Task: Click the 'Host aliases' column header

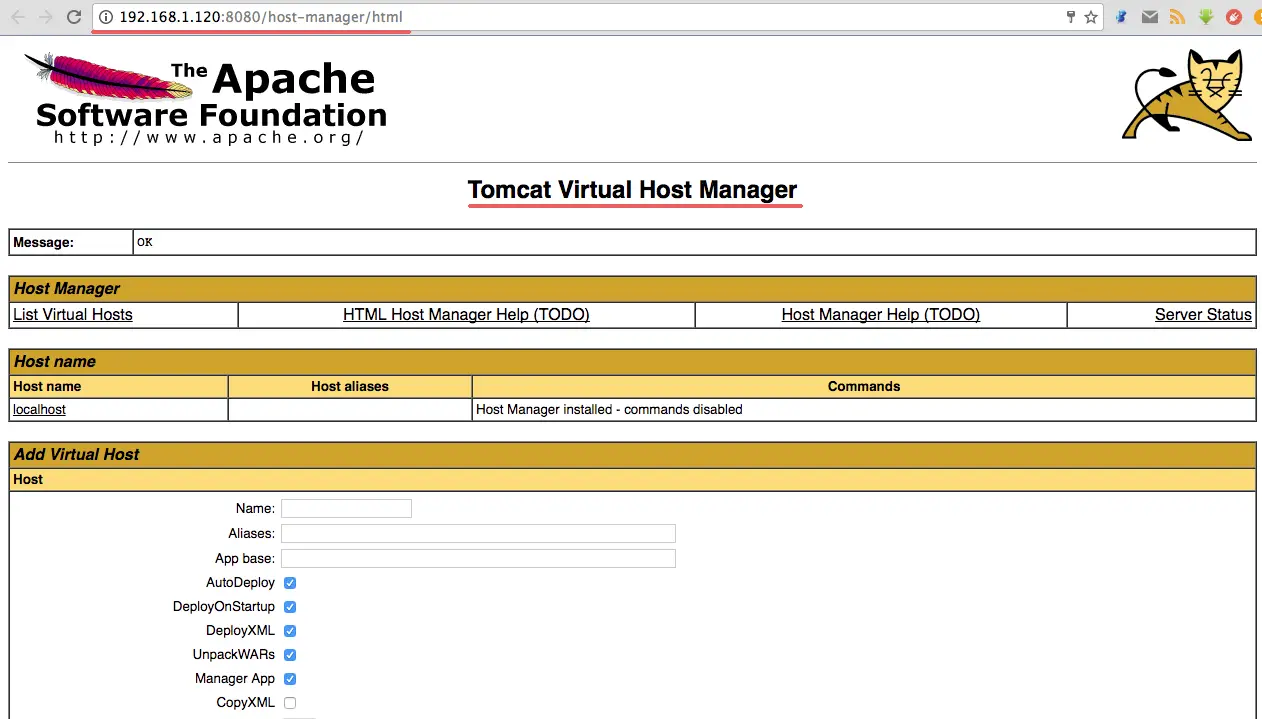Action: pyautogui.click(x=350, y=386)
